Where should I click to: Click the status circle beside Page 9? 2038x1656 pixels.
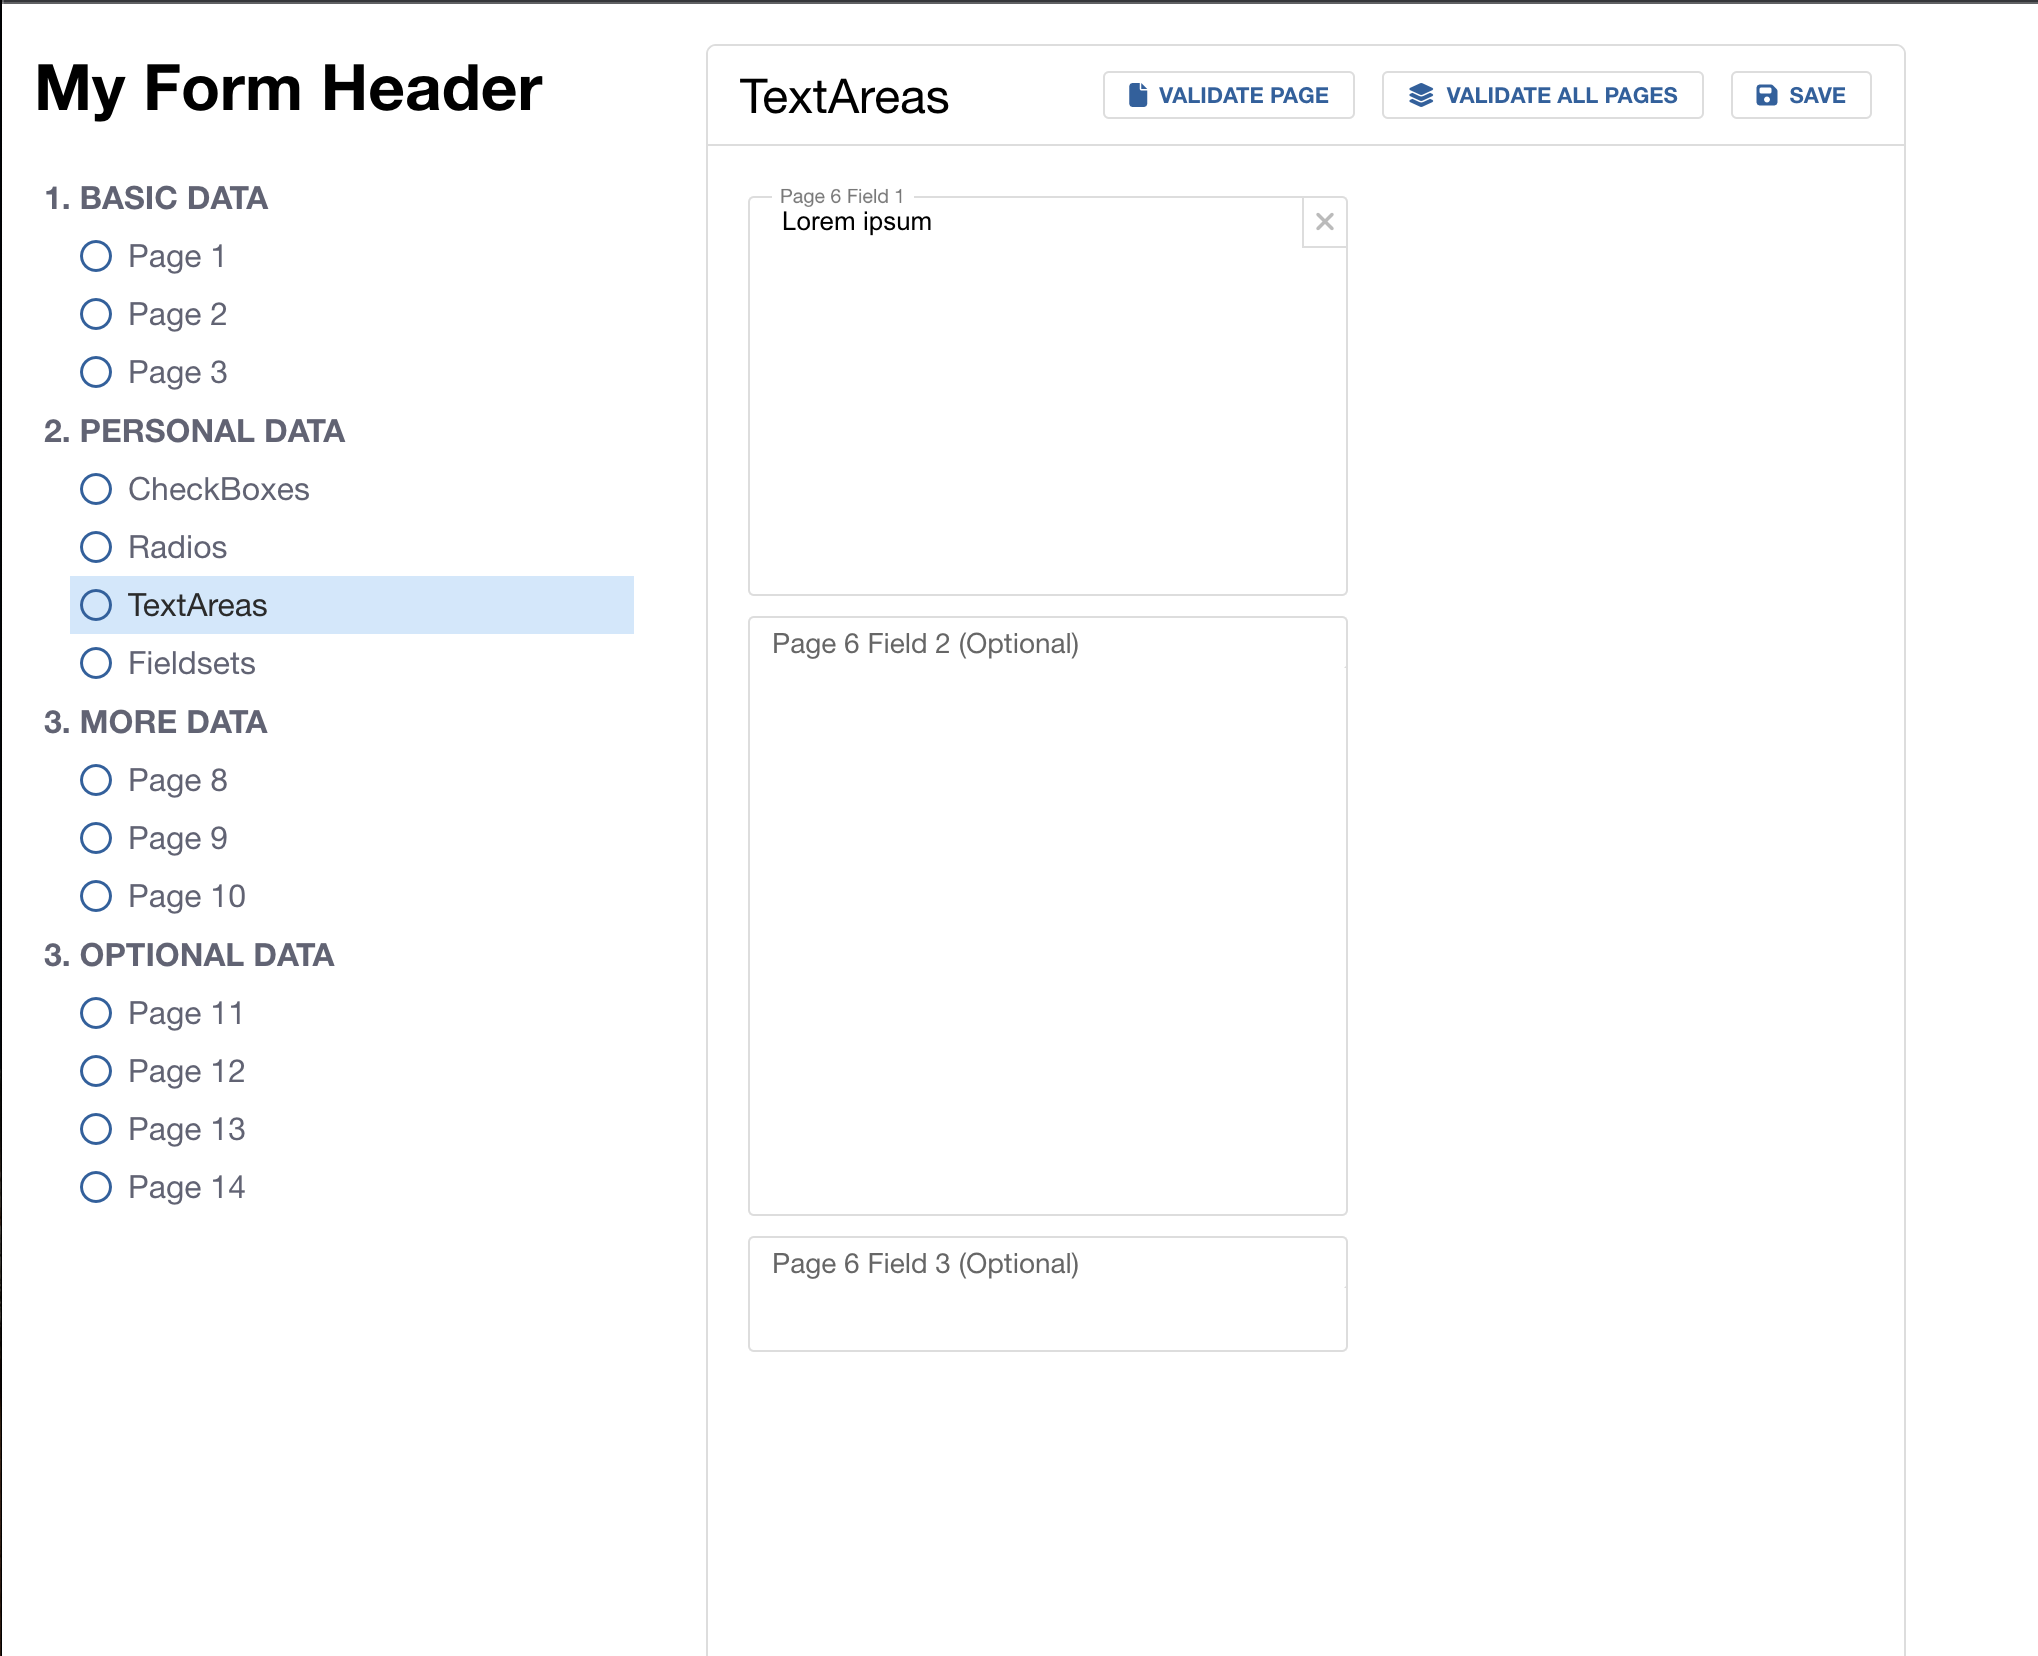(96, 838)
